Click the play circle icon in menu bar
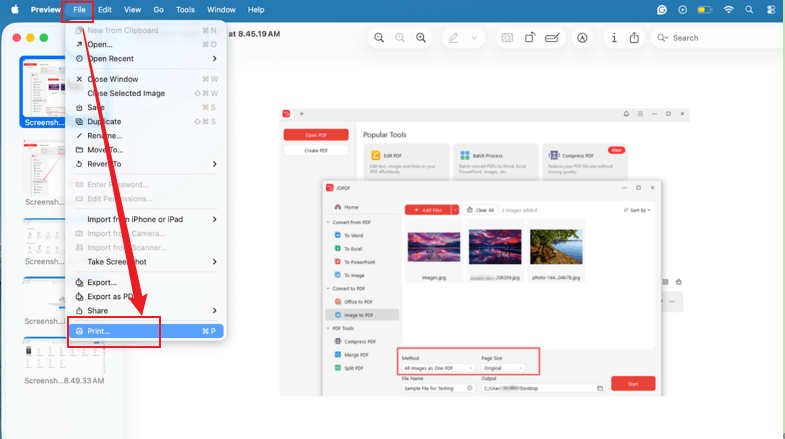Screen dimensions: 785x439 (682, 10)
